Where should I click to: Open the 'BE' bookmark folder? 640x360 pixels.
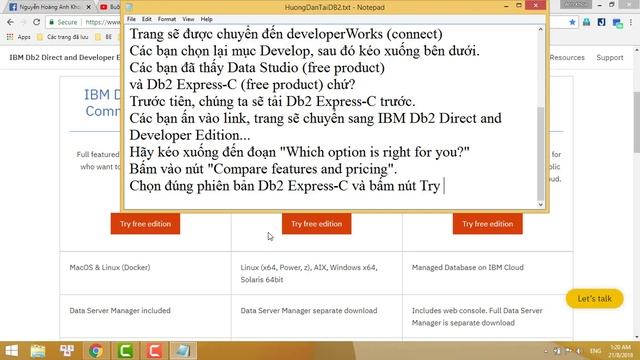[104, 37]
